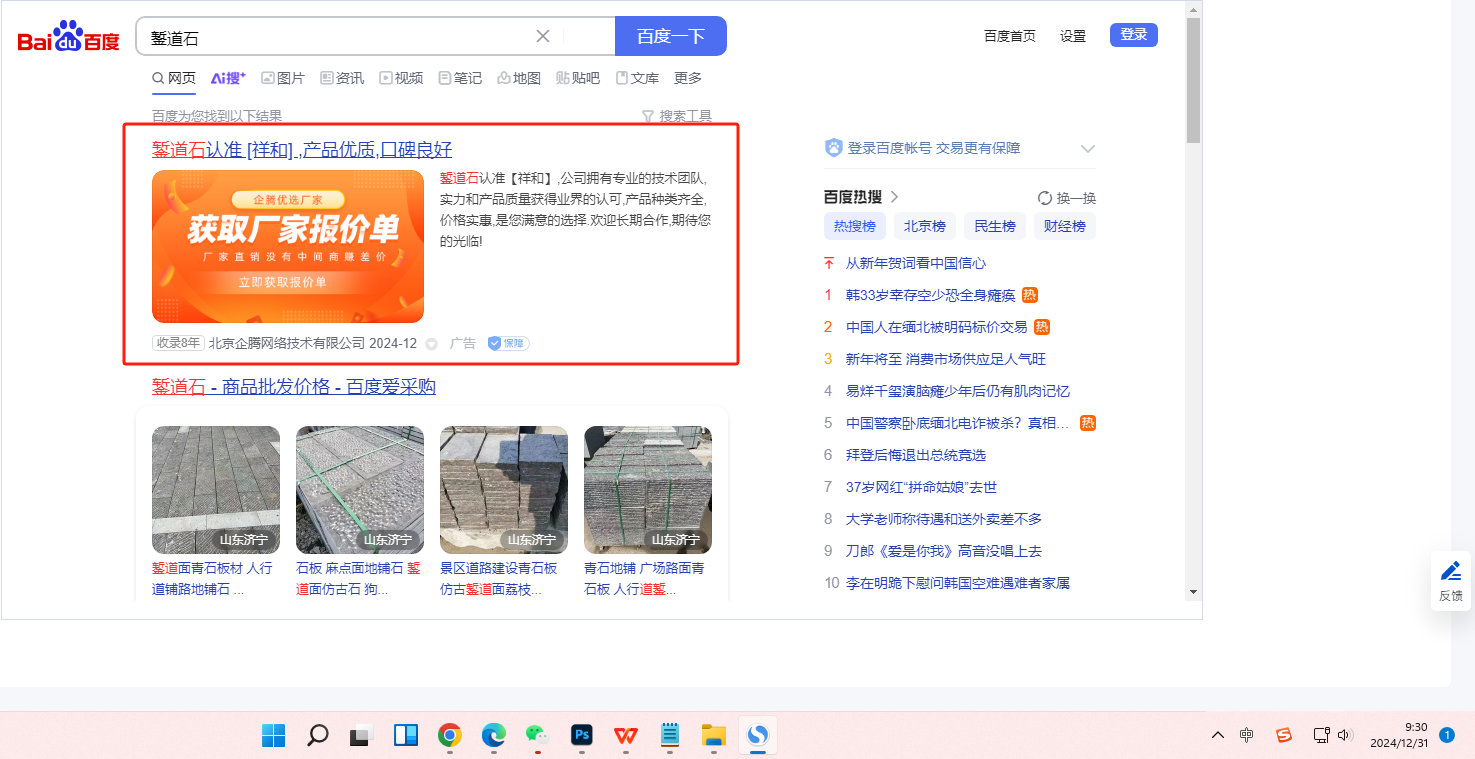1475x759 pixels.
Task: Switch to the 图片 search tab
Action: coord(283,78)
